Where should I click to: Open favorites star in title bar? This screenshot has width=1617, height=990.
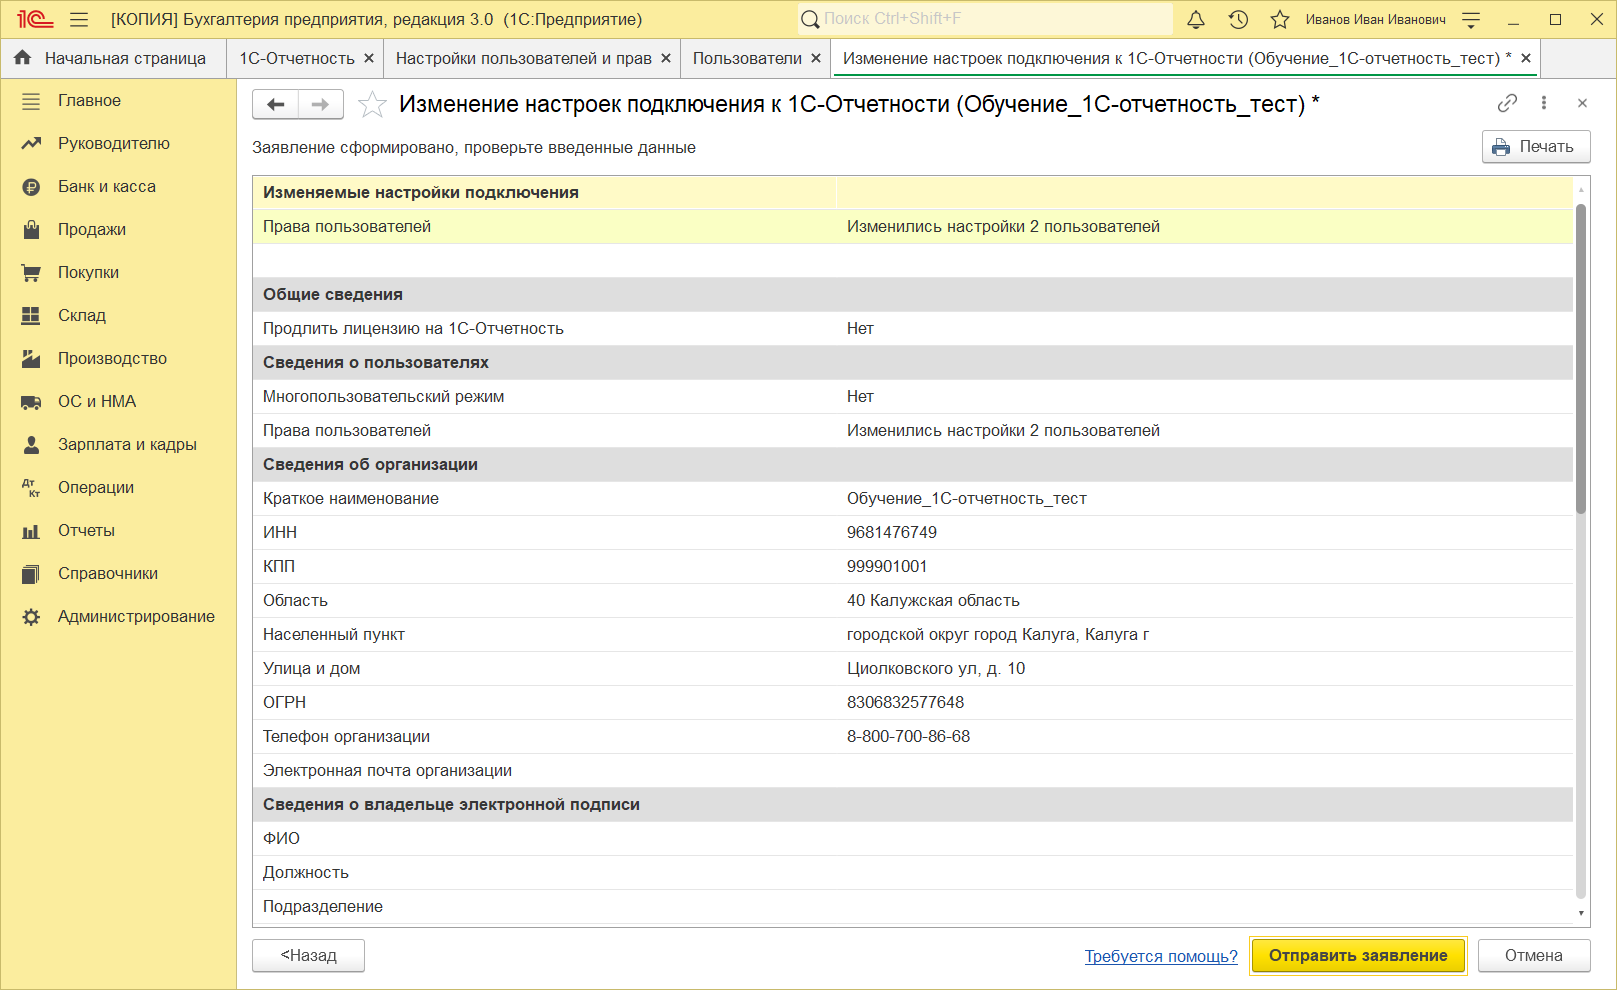tap(1280, 20)
